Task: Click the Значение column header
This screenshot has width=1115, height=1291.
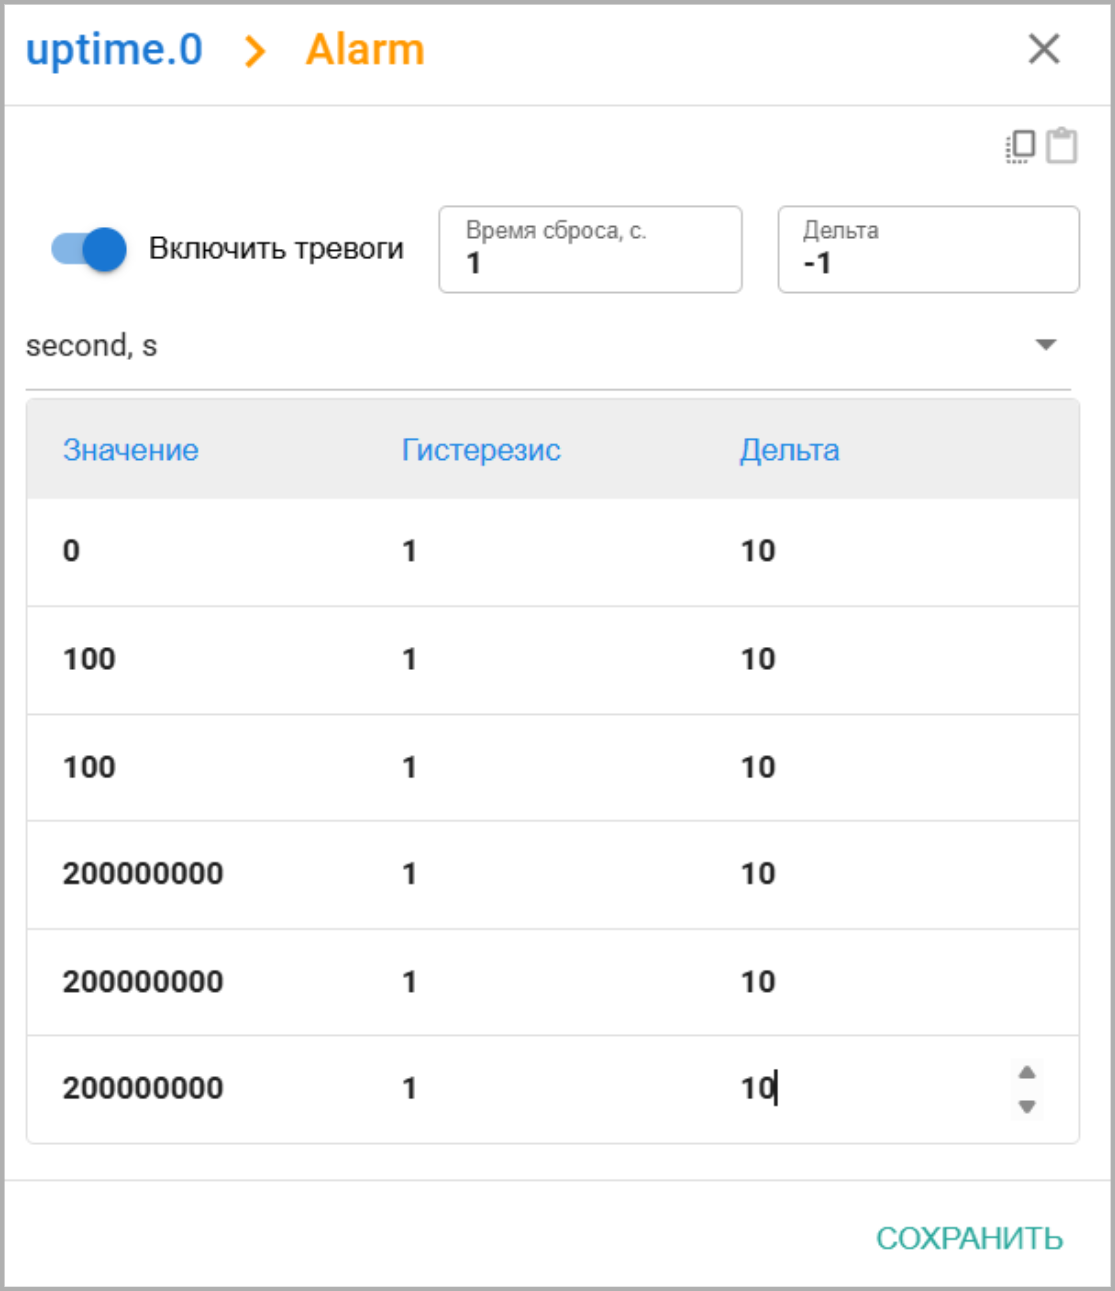Action: pyautogui.click(x=131, y=450)
